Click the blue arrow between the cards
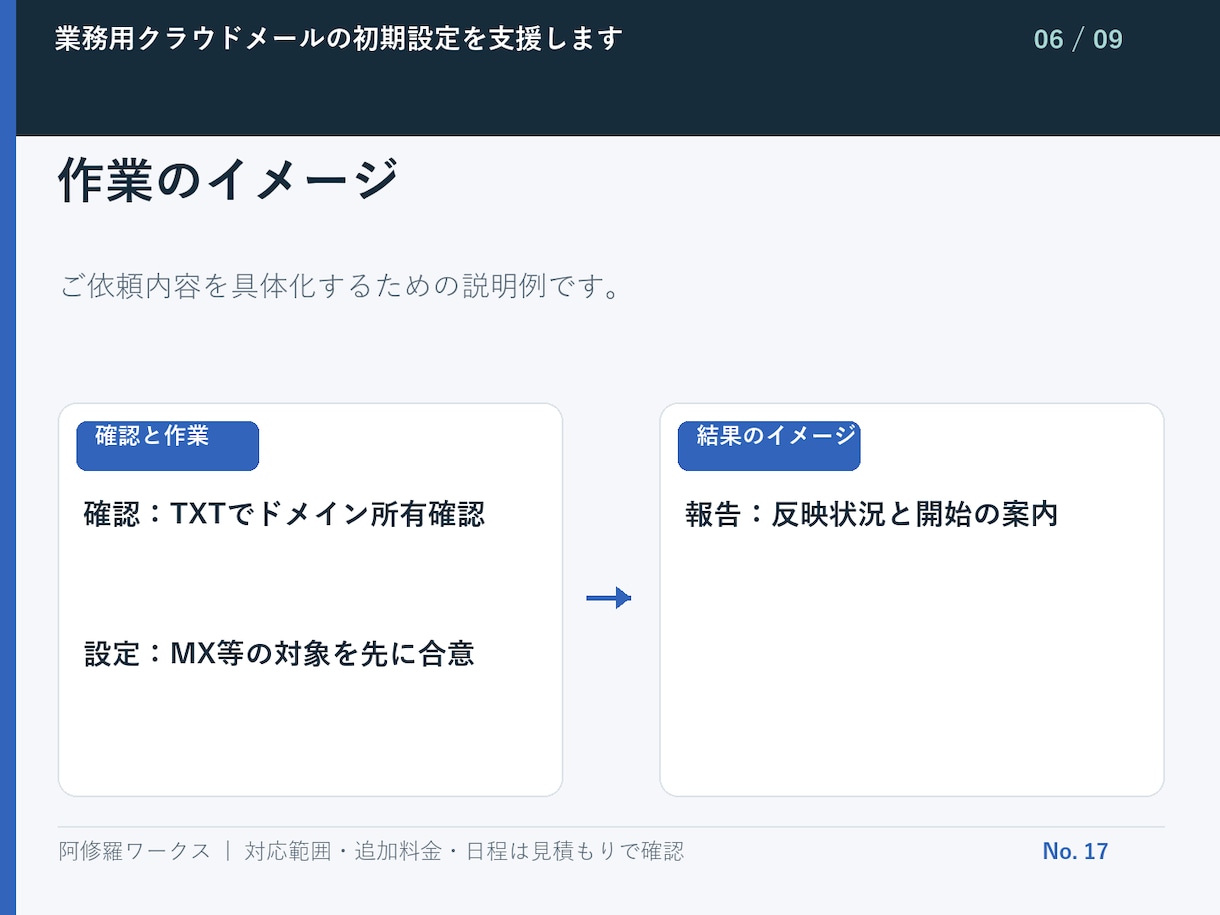Screen dimensions: 1220x915 coord(609,598)
